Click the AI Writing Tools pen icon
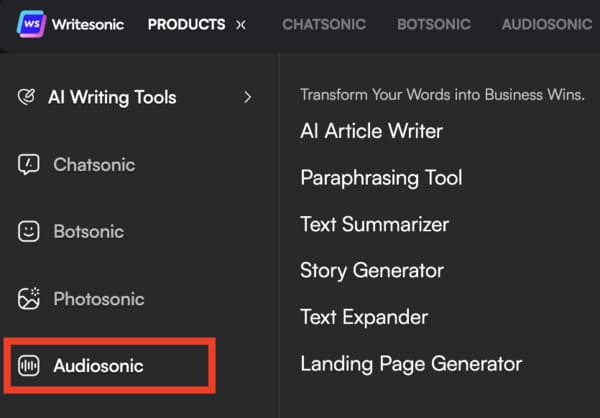Screen dimensions: 600x418 (x=26, y=97)
